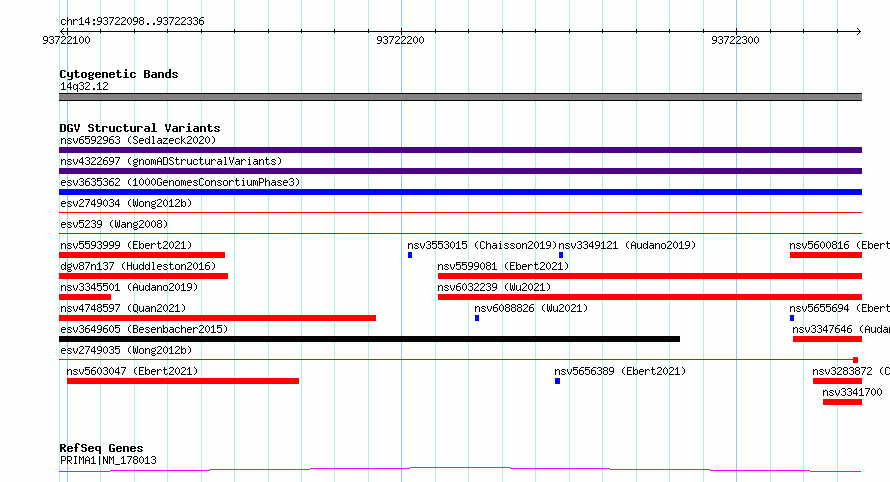Select the red bar under nsv3347646

[x=828, y=339]
